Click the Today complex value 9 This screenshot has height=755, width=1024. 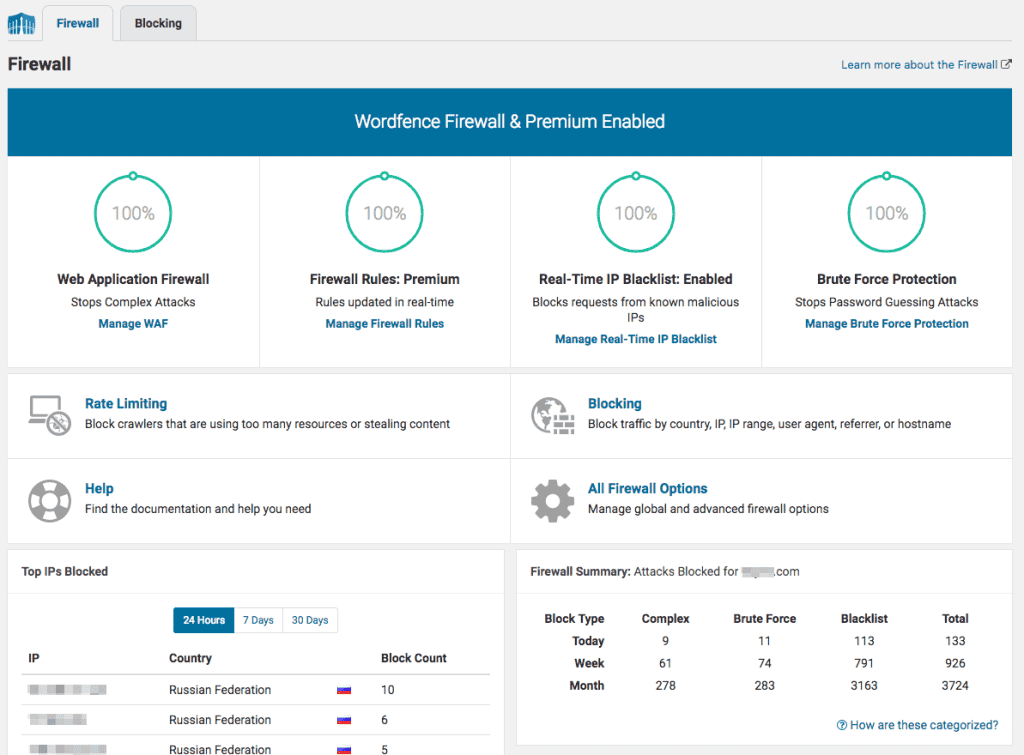pos(665,641)
